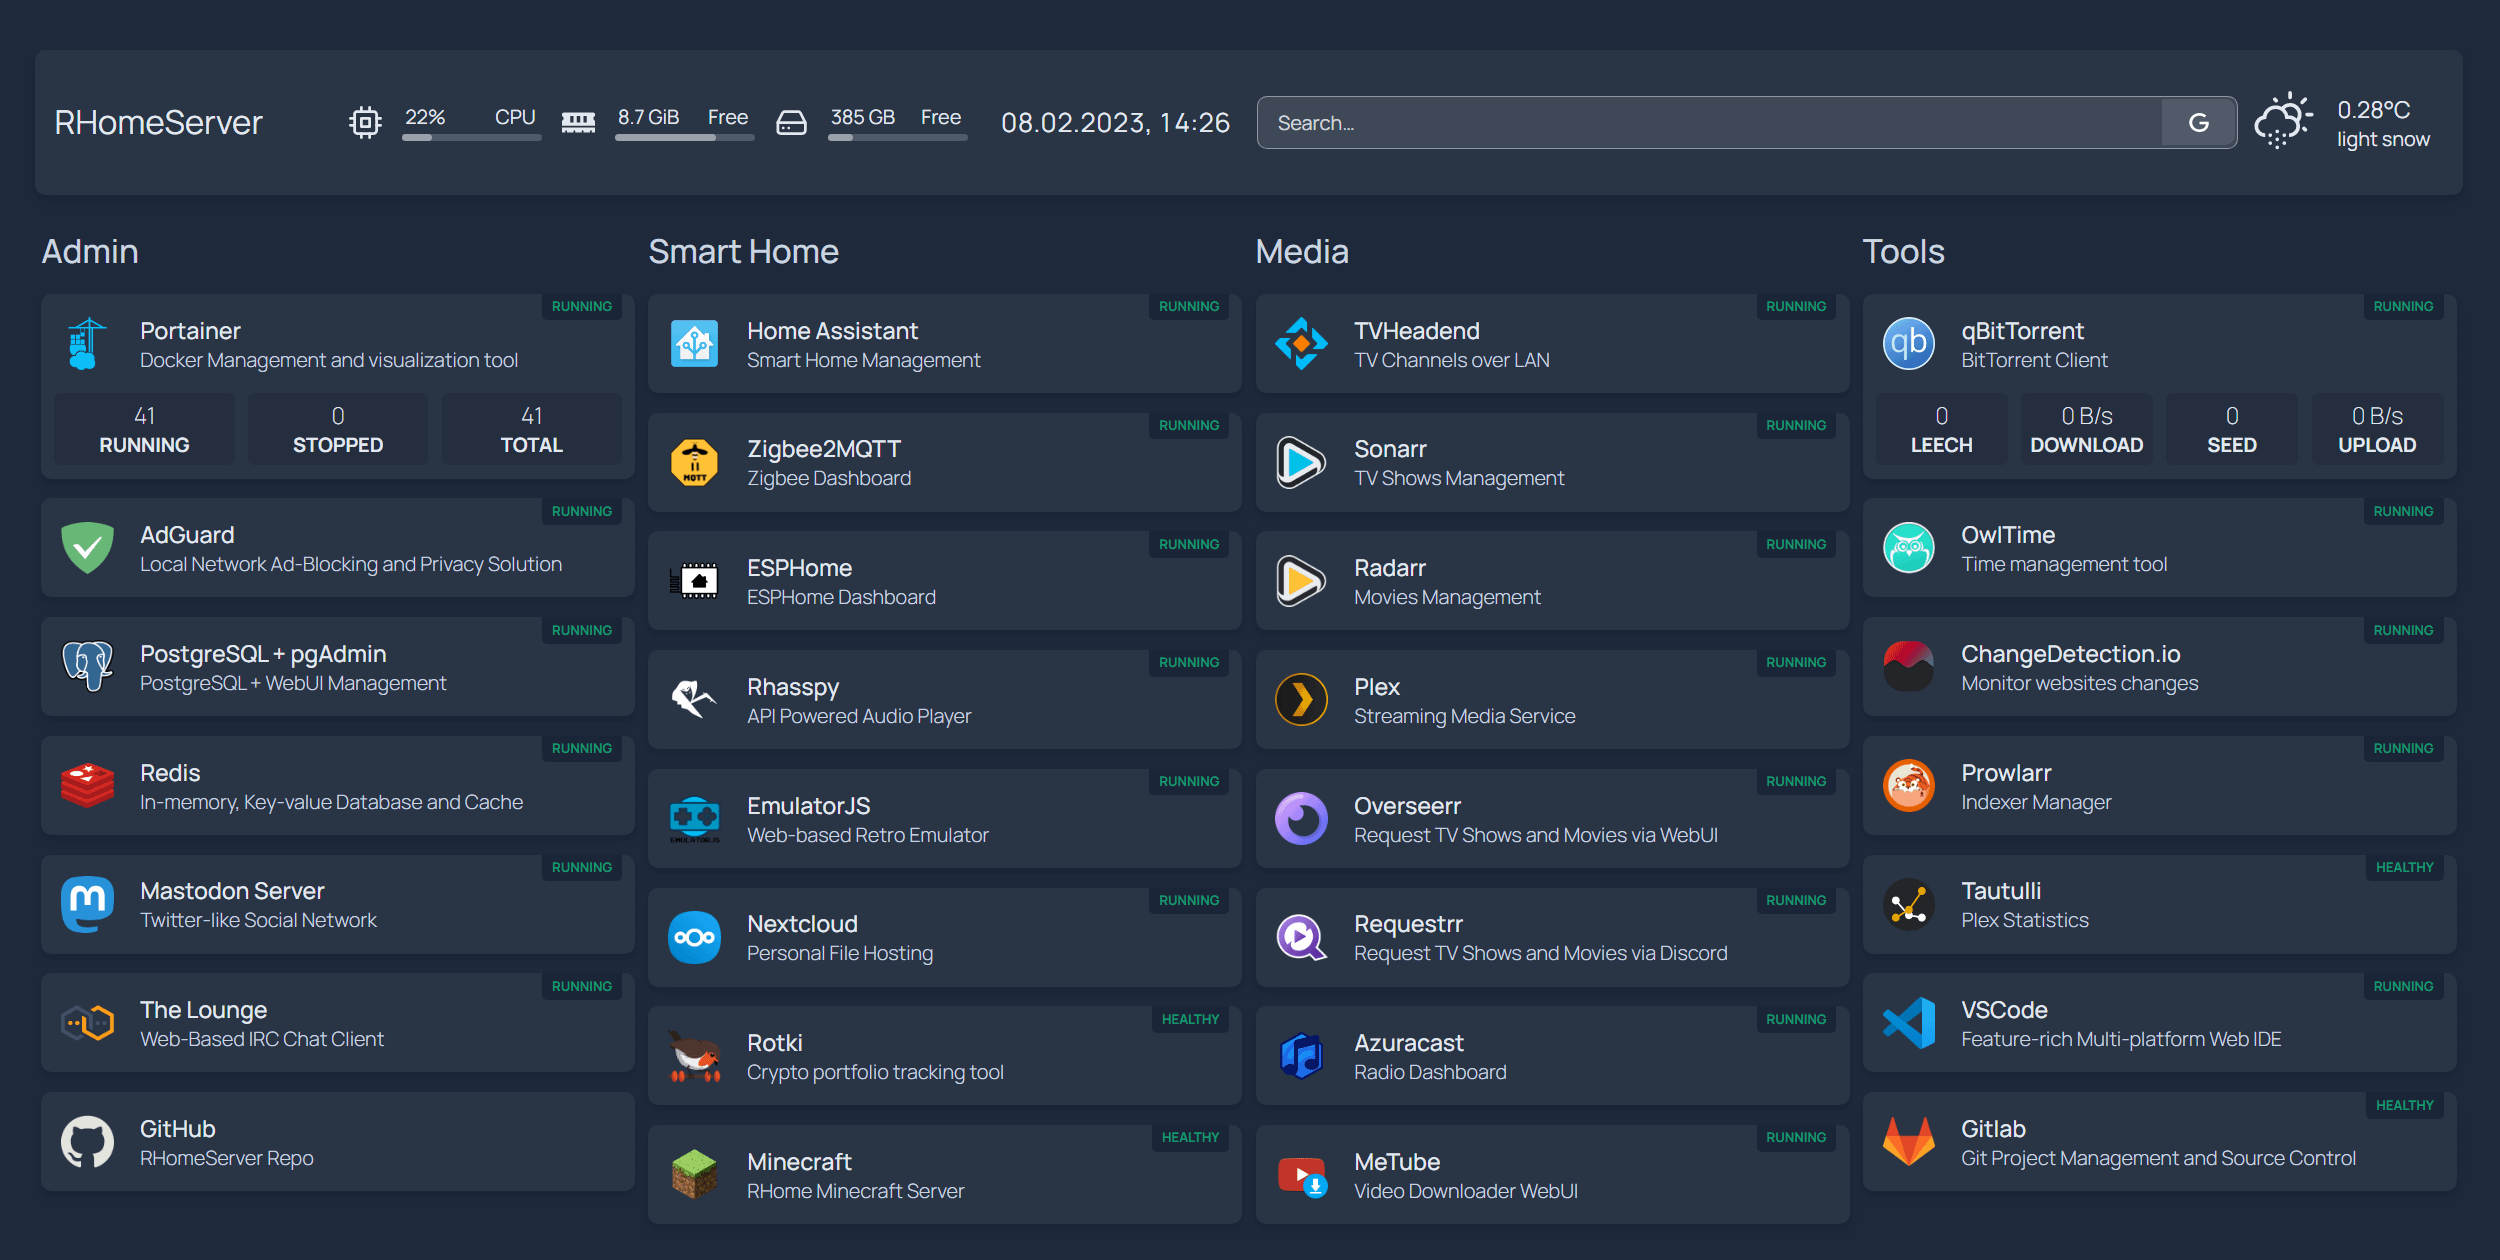
Task: Click the qBitTorrent qb icon
Action: [1908, 344]
